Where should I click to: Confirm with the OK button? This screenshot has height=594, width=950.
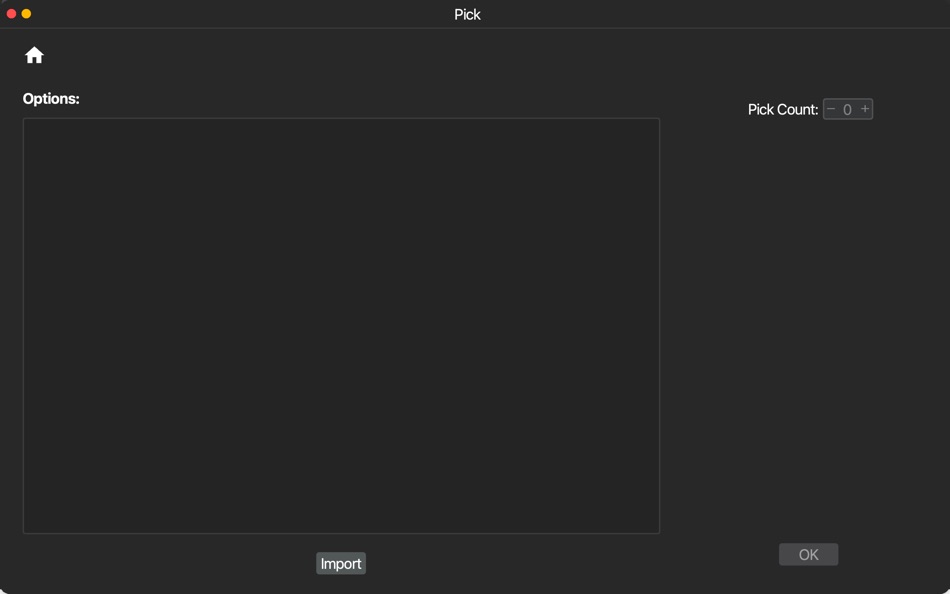(x=808, y=555)
